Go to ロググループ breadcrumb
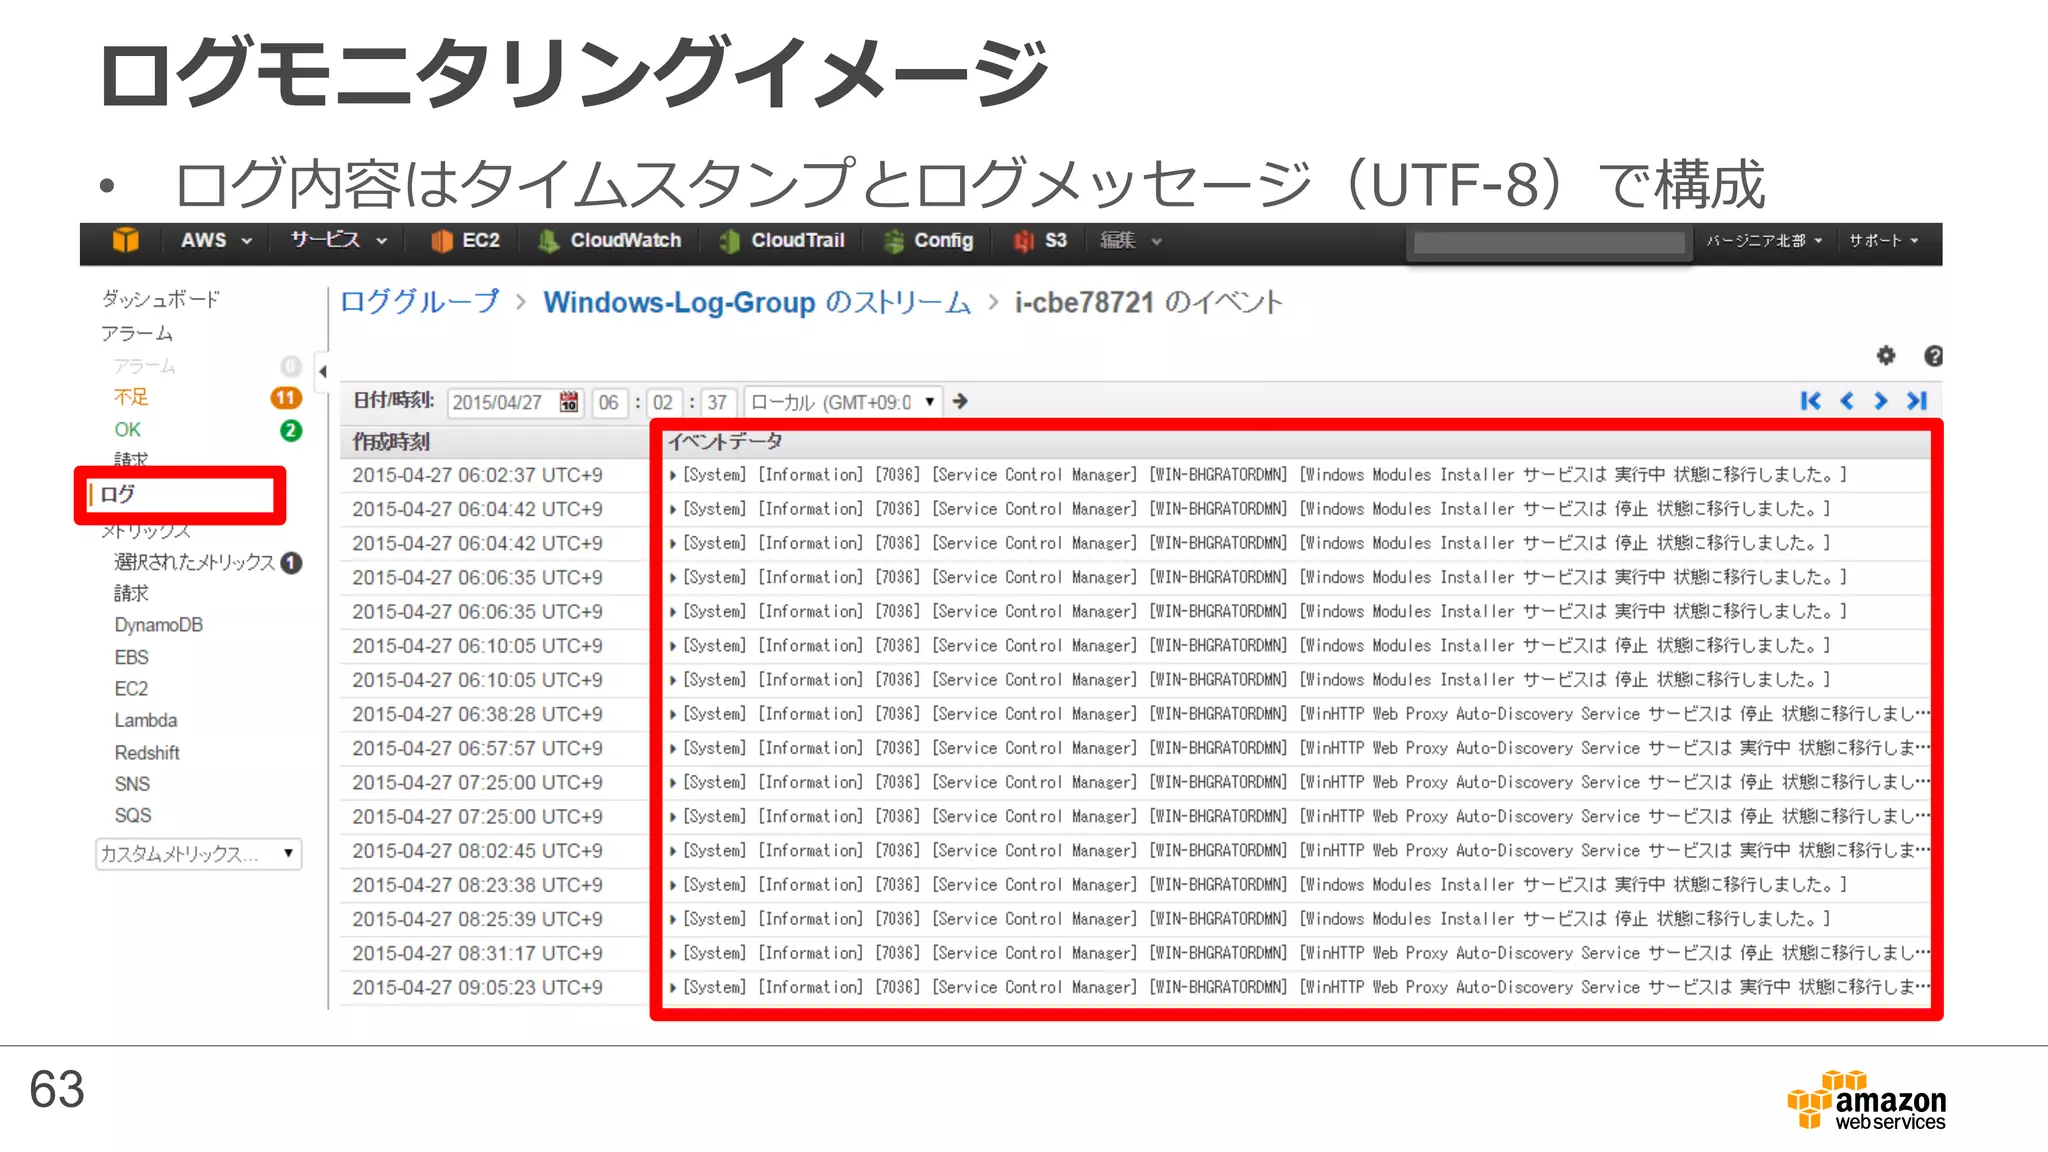 (419, 302)
